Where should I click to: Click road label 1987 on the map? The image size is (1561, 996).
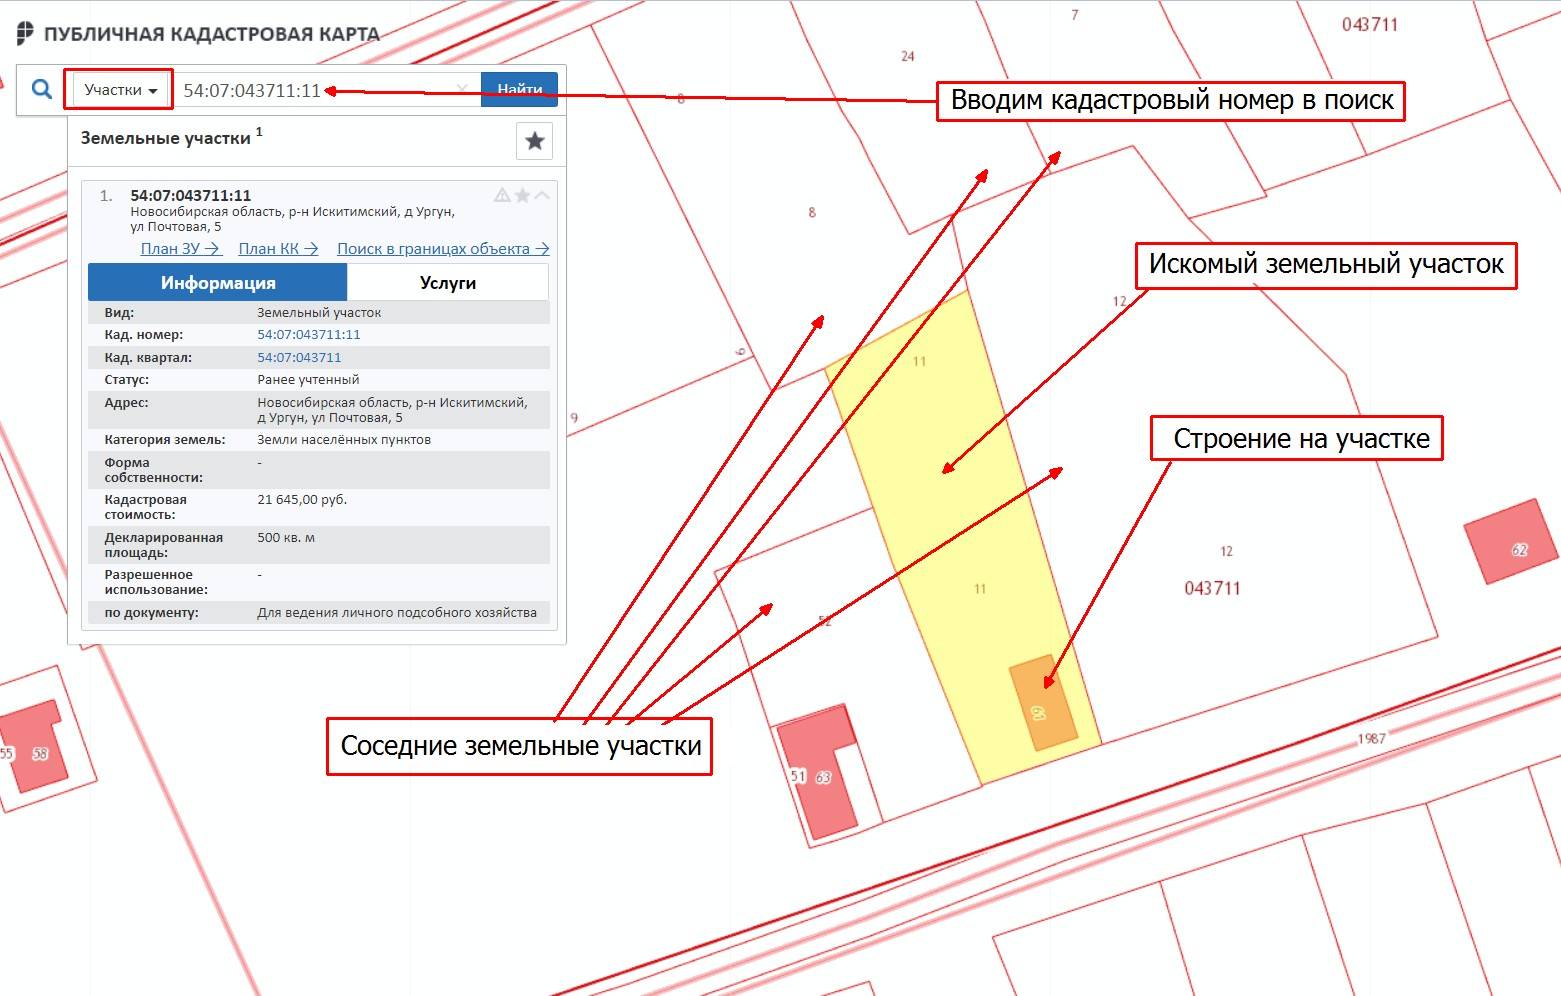click(x=1371, y=738)
